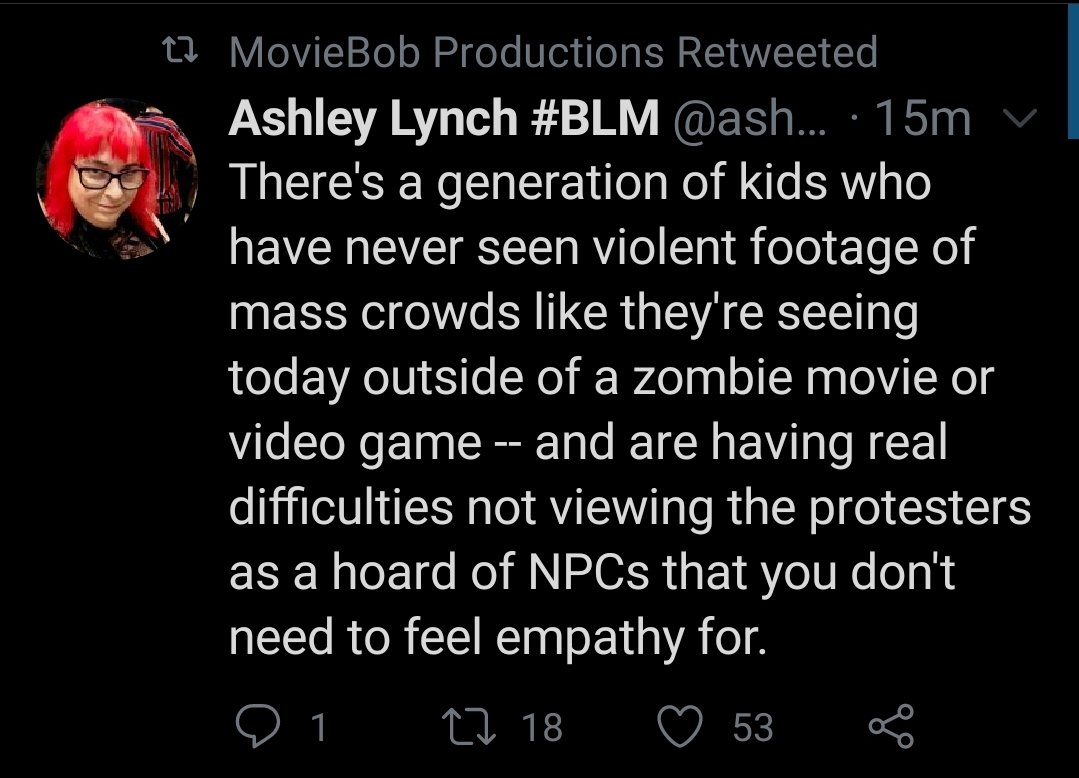Open share options via the share icon
The image size is (1079, 778).
pyautogui.click(x=891, y=726)
